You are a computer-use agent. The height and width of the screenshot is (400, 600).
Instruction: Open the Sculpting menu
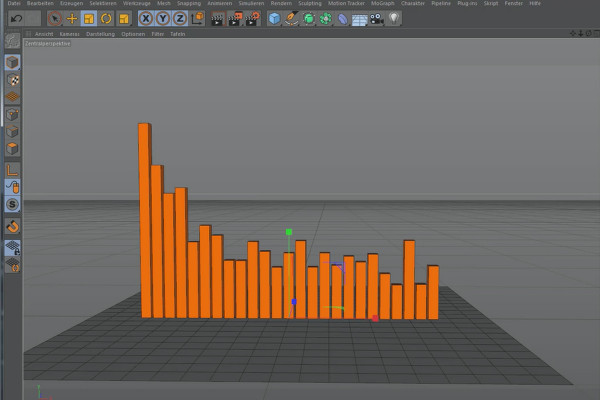310,3
